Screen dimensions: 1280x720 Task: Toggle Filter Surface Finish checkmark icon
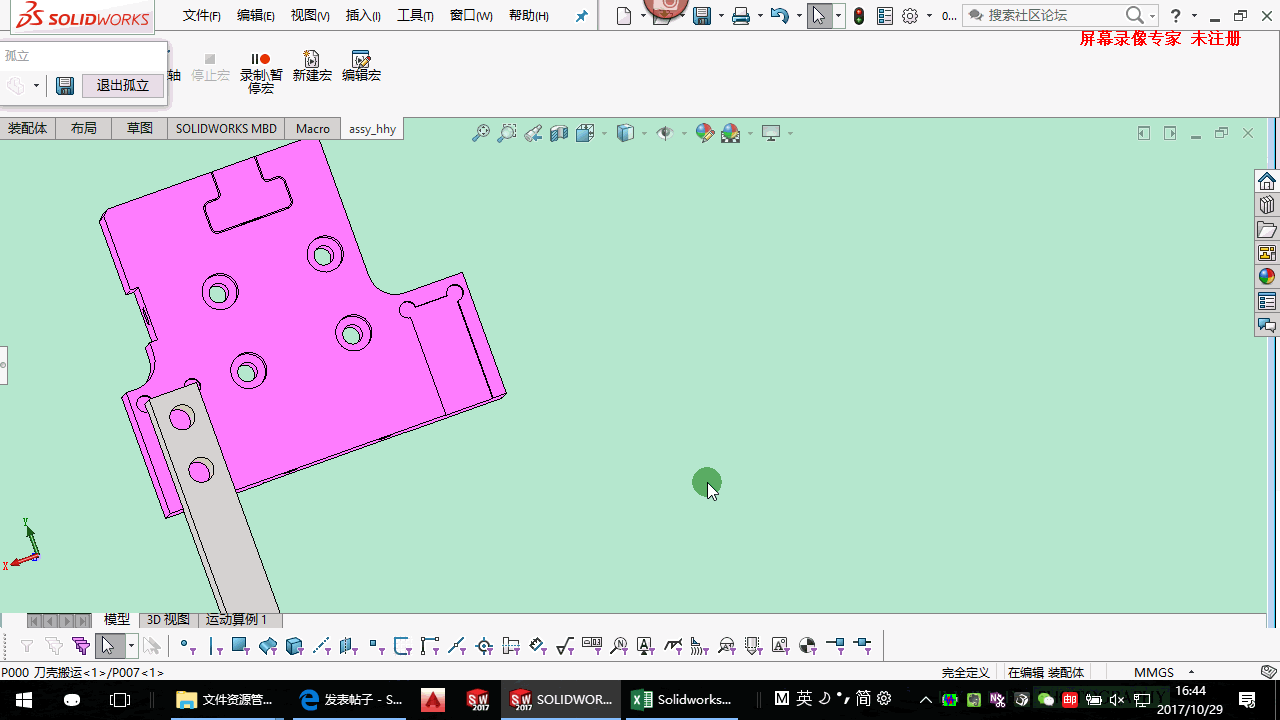click(565, 646)
